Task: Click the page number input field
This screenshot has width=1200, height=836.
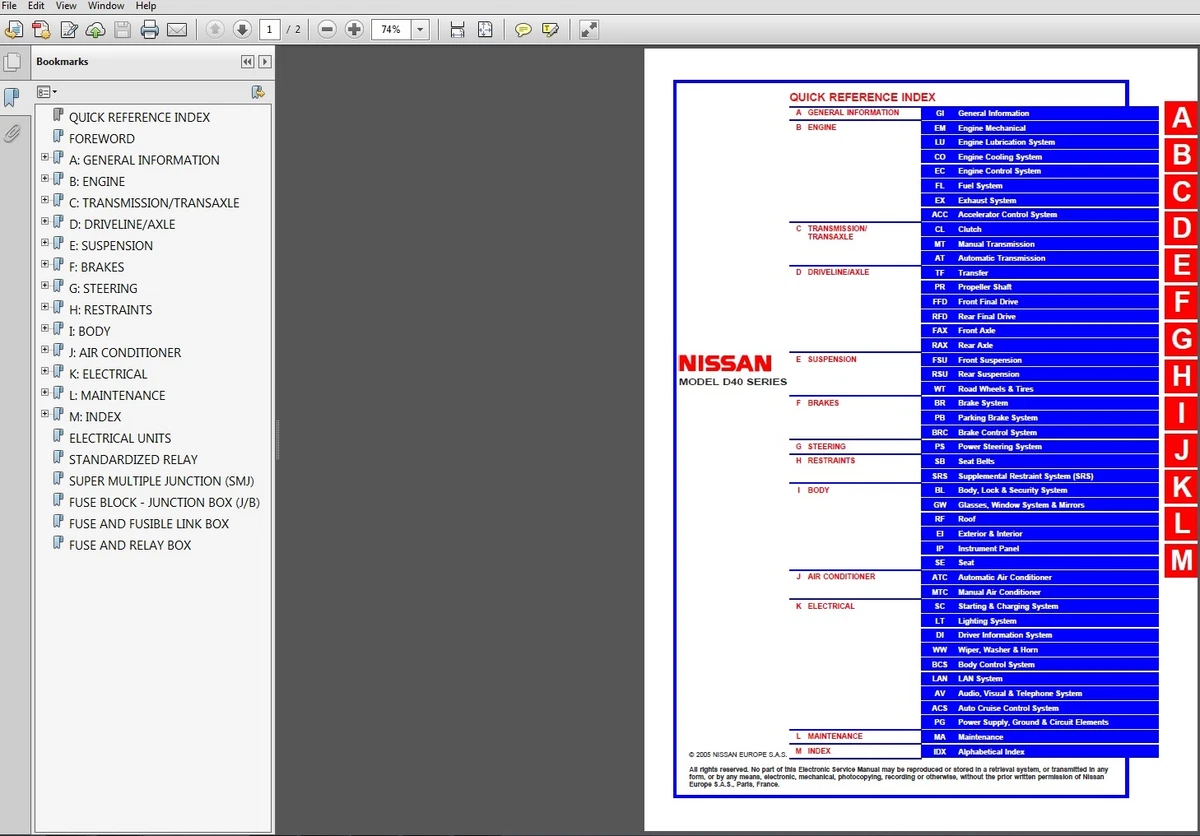Action: (x=269, y=30)
